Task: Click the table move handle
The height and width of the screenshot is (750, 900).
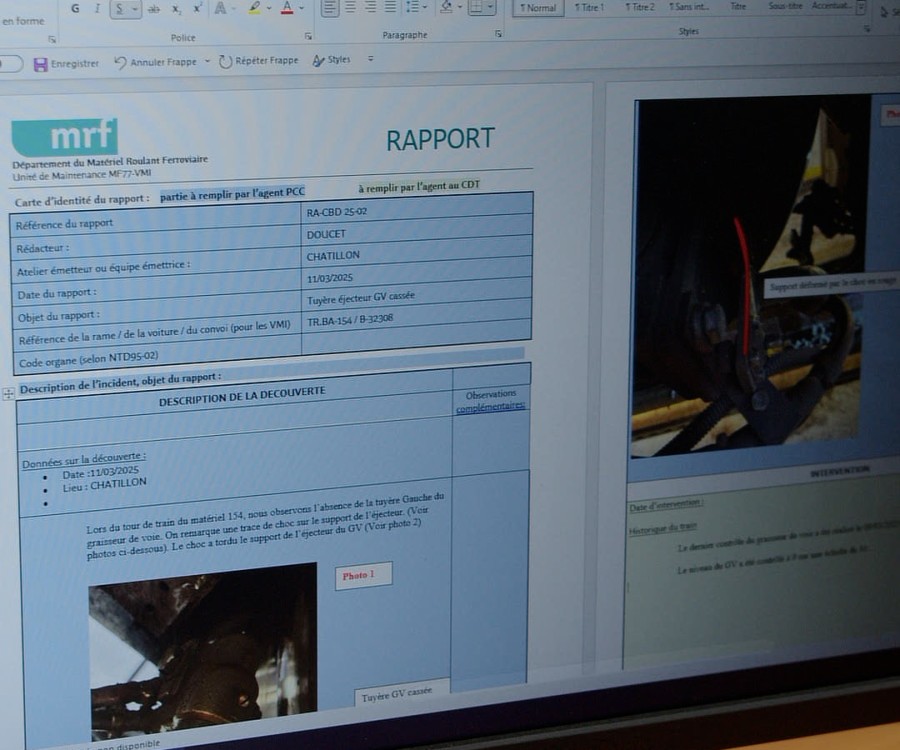Action: (9, 394)
